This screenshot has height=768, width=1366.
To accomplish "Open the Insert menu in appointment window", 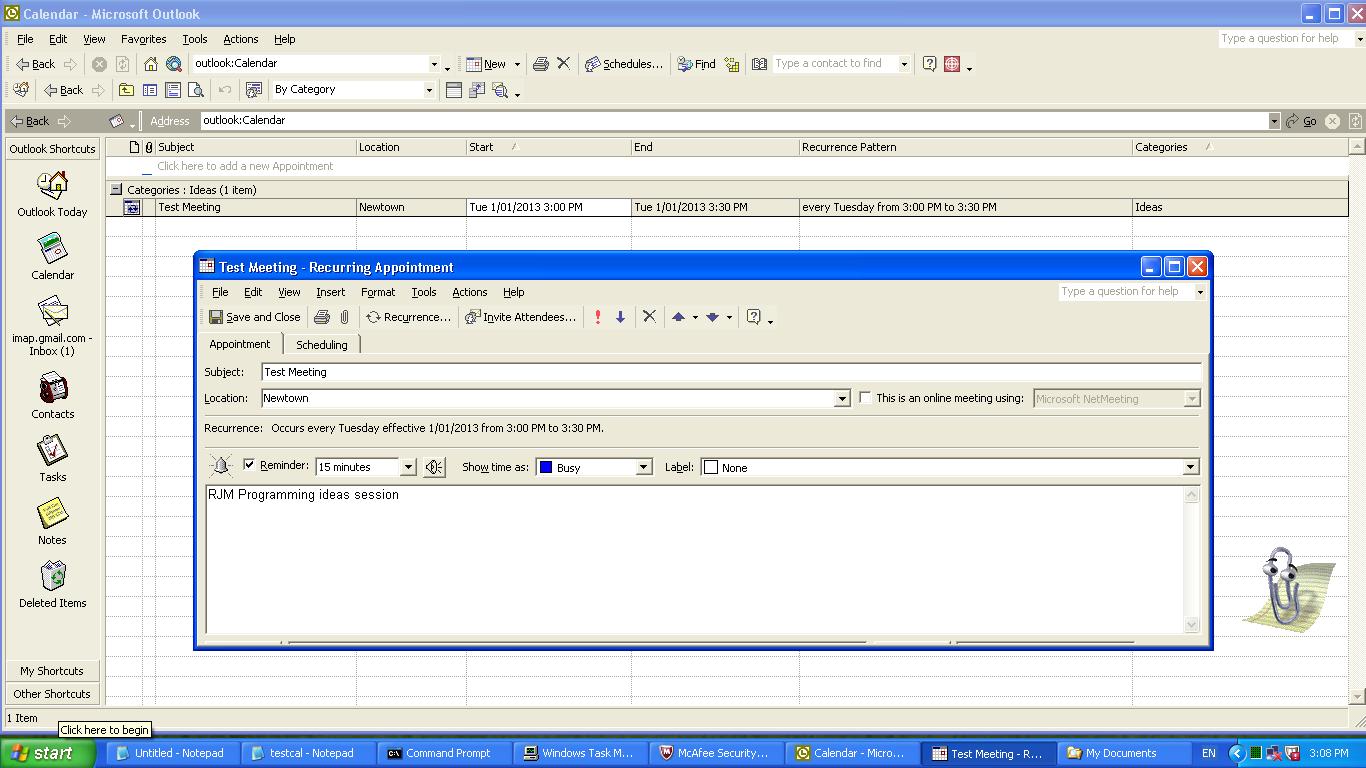I will [x=330, y=292].
